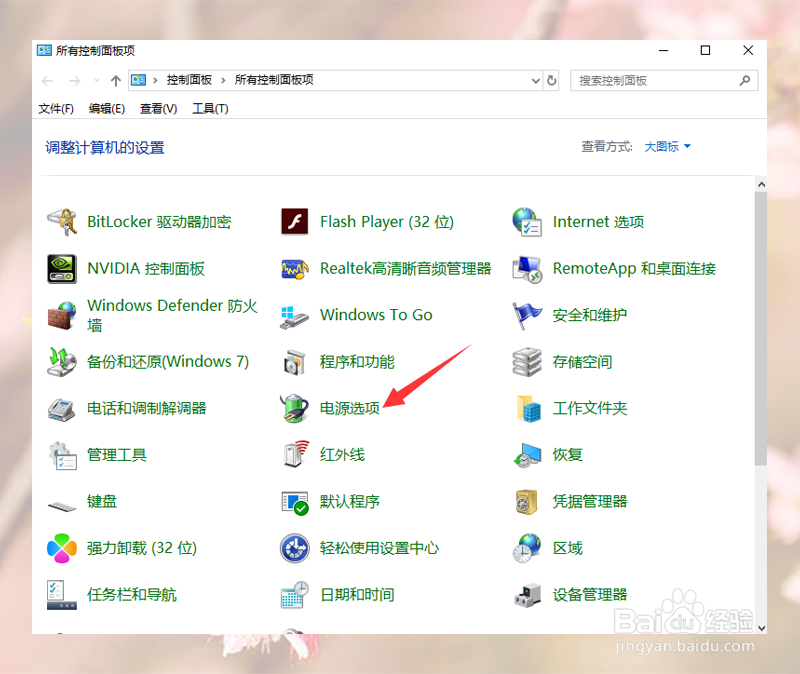The height and width of the screenshot is (674, 800).
Task: Expand the chevron before 控制面板 in breadcrumb
Action: tap(155, 80)
